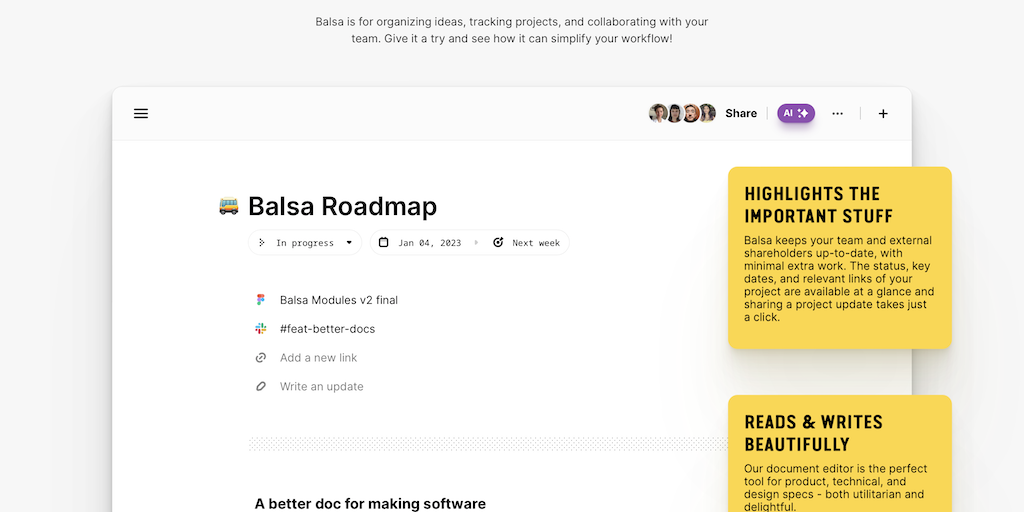Click the plus icon to add new
Screen dimensions: 1024x512
coord(883,114)
